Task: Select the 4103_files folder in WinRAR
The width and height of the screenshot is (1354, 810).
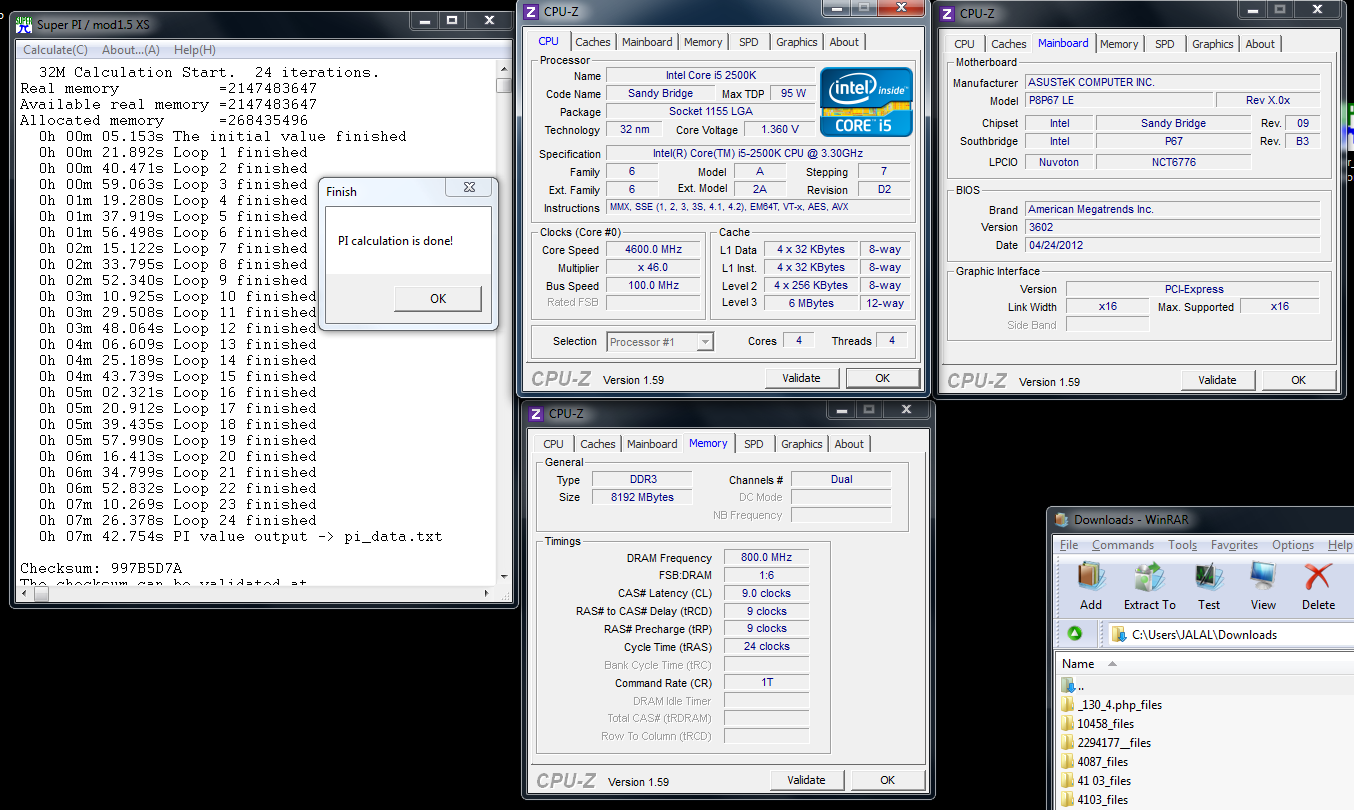Action: pos(1094,800)
